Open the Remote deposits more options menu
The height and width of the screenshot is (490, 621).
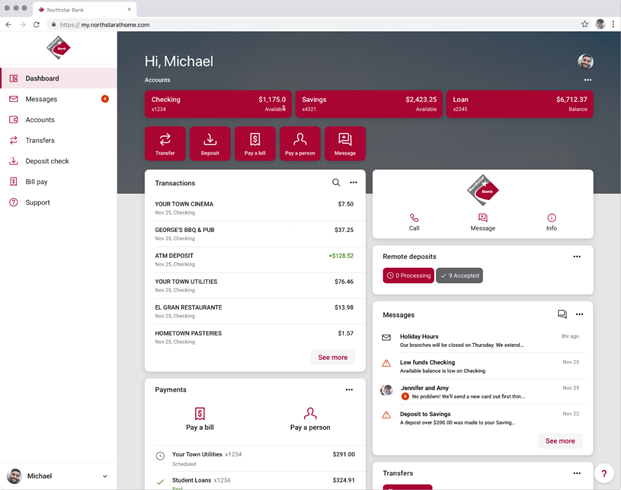click(577, 257)
